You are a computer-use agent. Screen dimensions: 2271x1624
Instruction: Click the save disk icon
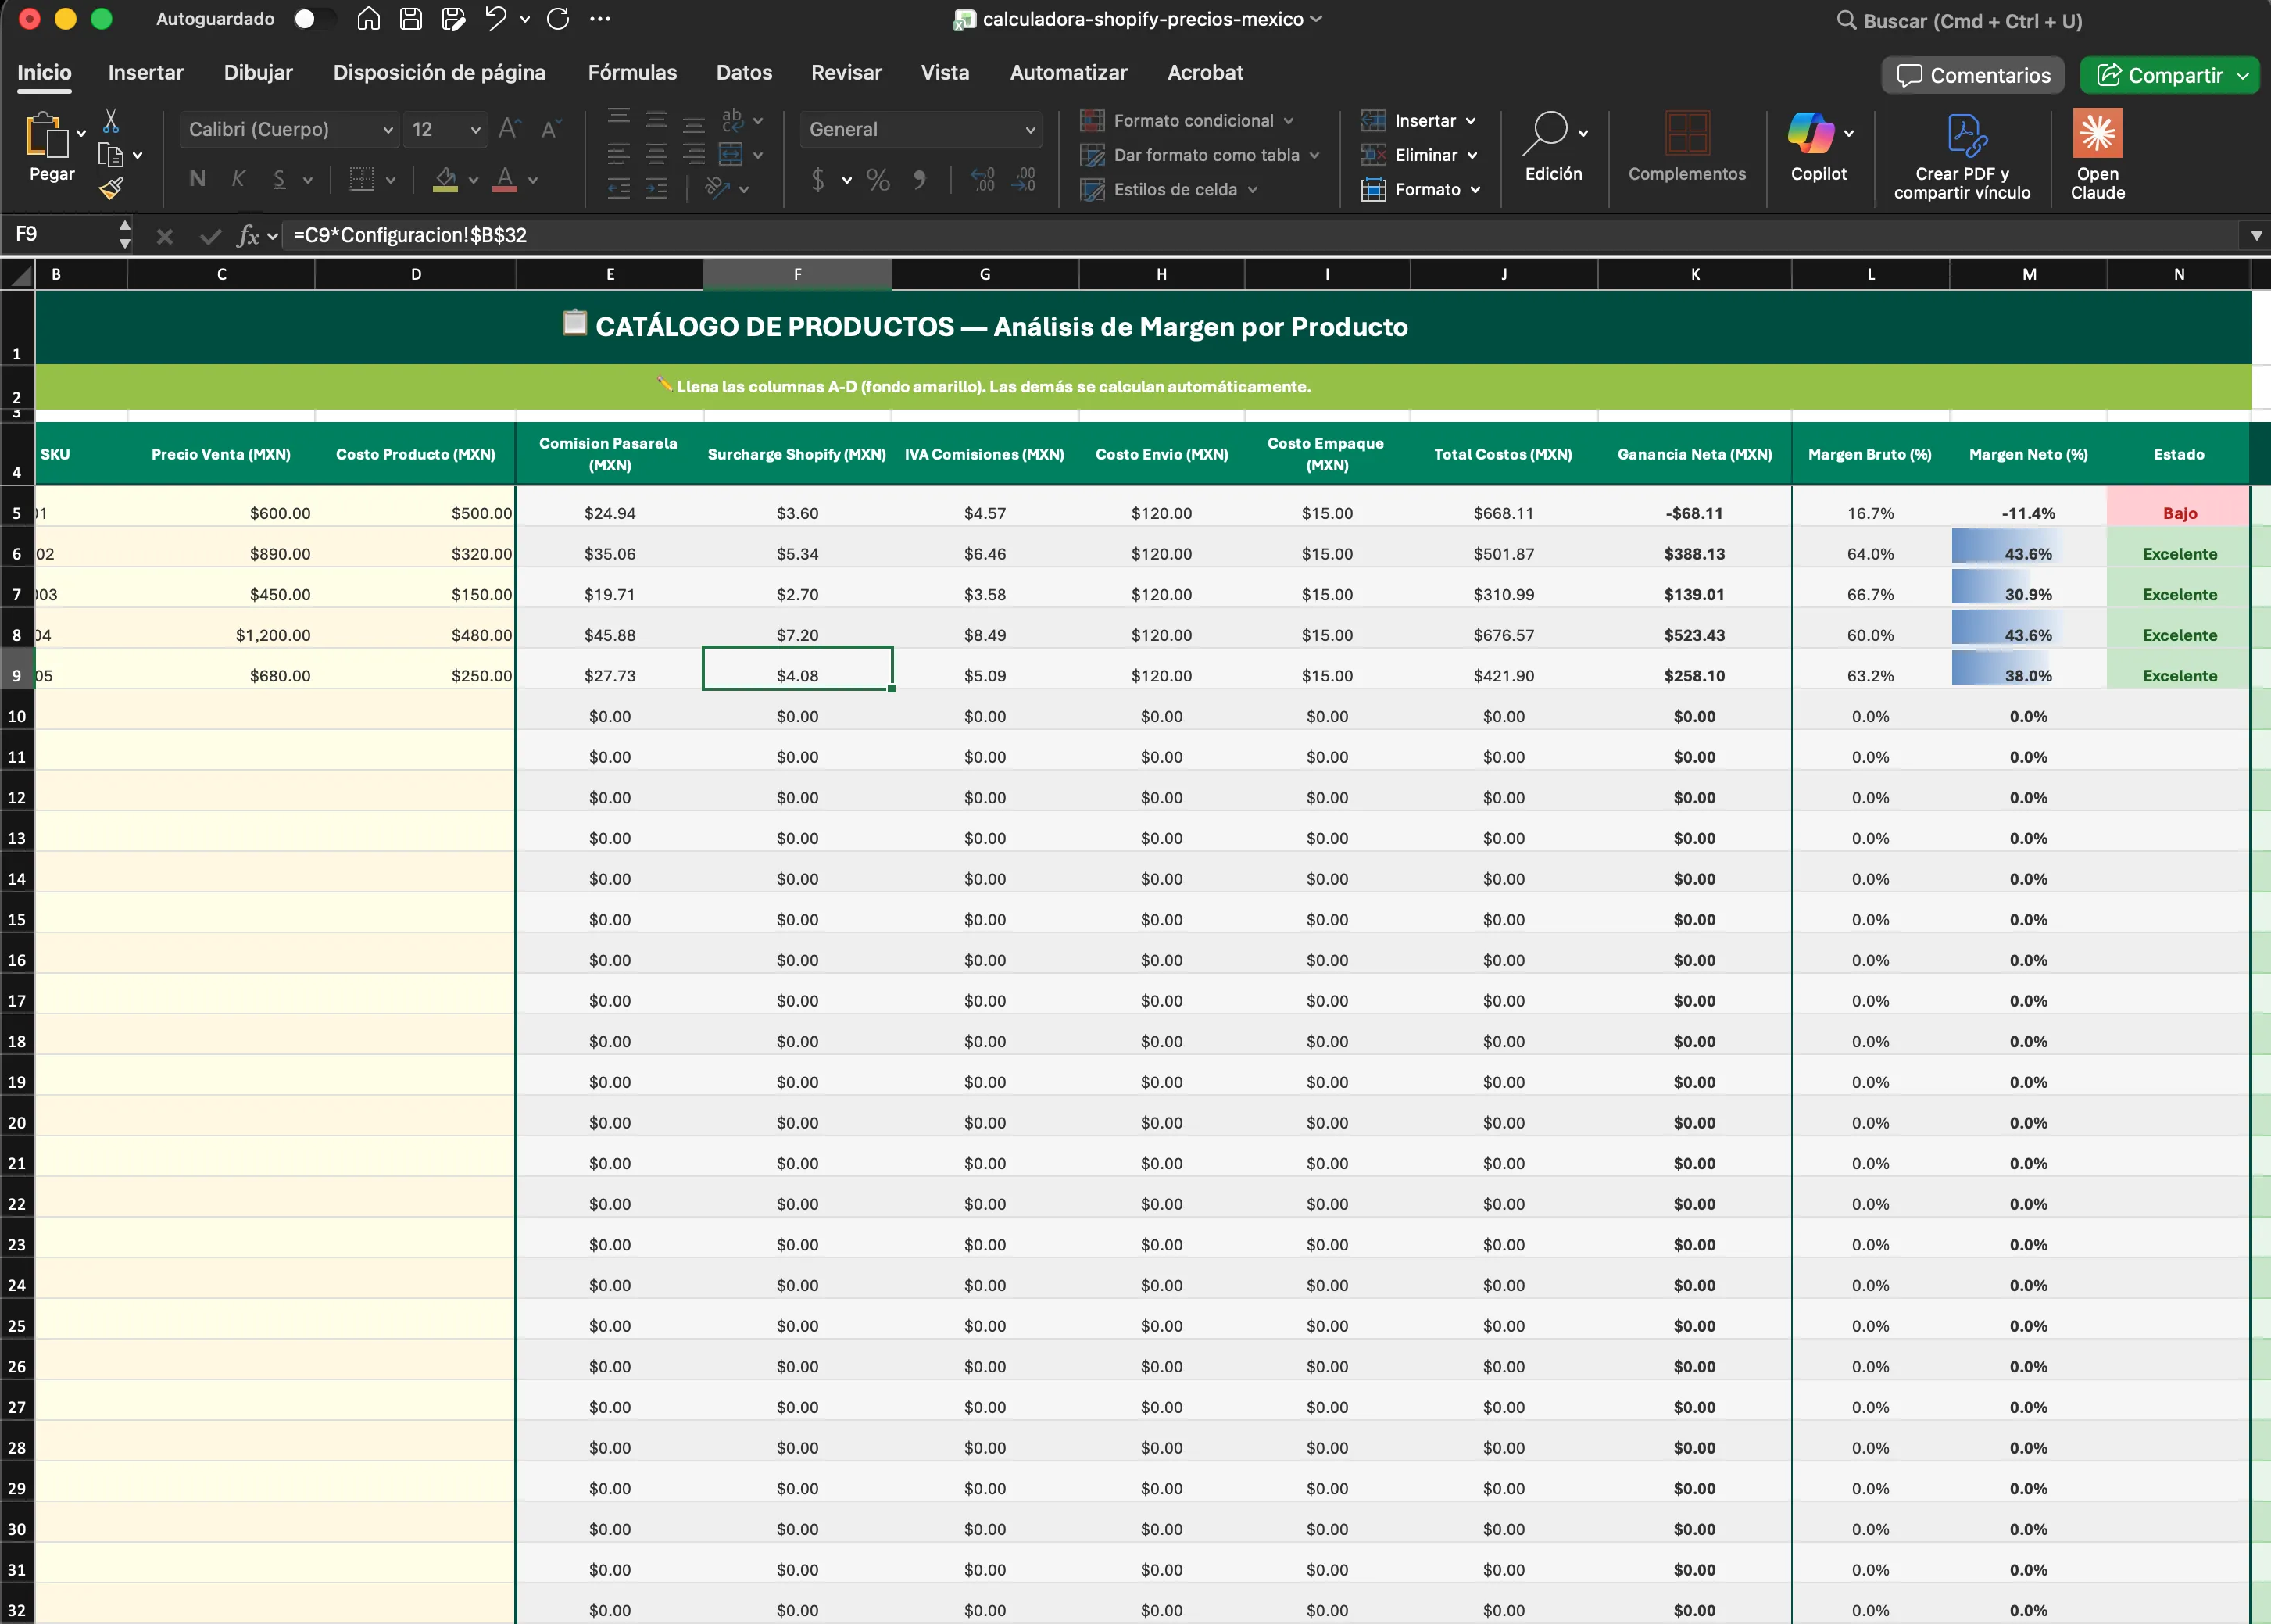[x=410, y=19]
